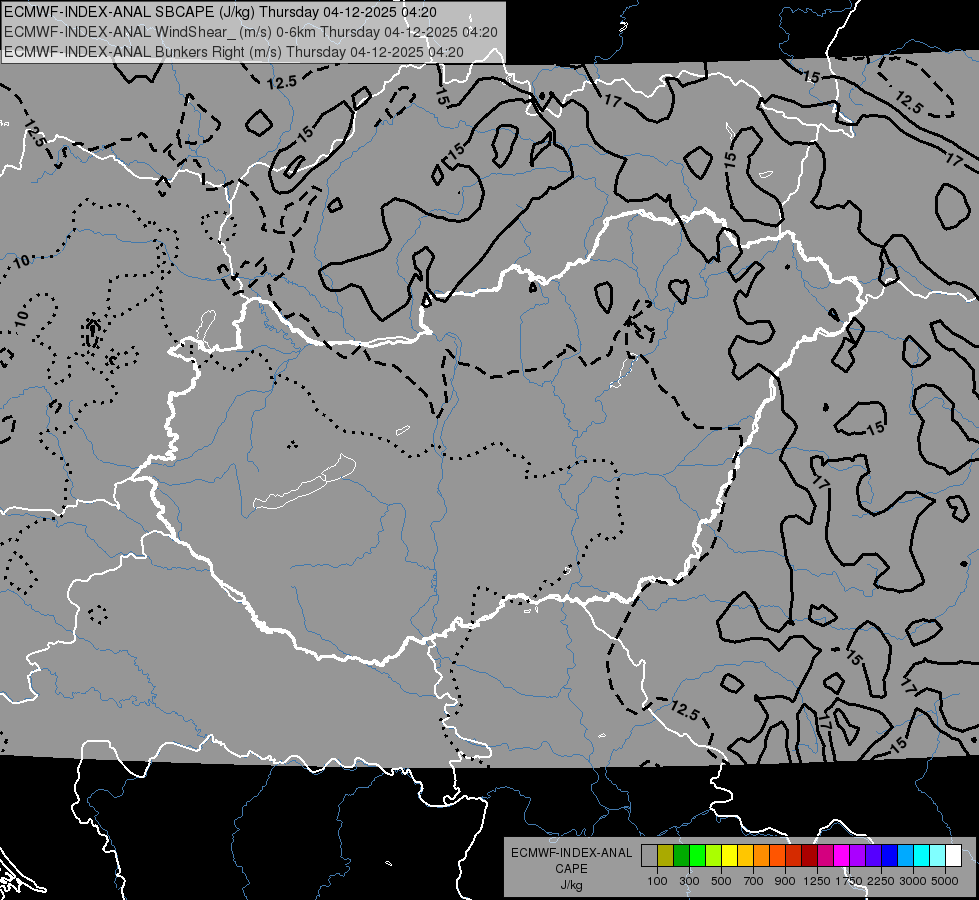The width and height of the screenshot is (979, 900).
Task: Click the 1250 value on the CAPE legend
Action: (x=817, y=881)
